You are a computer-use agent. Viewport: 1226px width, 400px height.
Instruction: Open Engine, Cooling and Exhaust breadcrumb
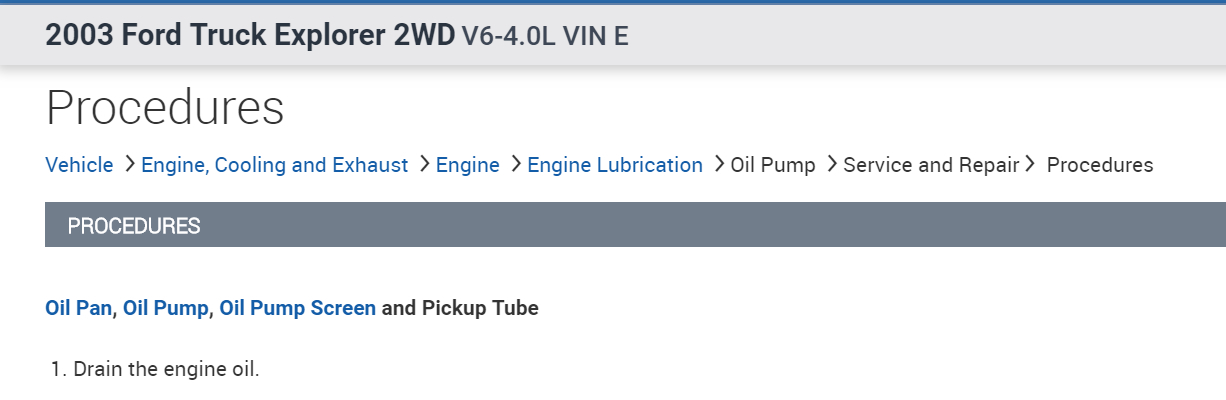[274, 165]
